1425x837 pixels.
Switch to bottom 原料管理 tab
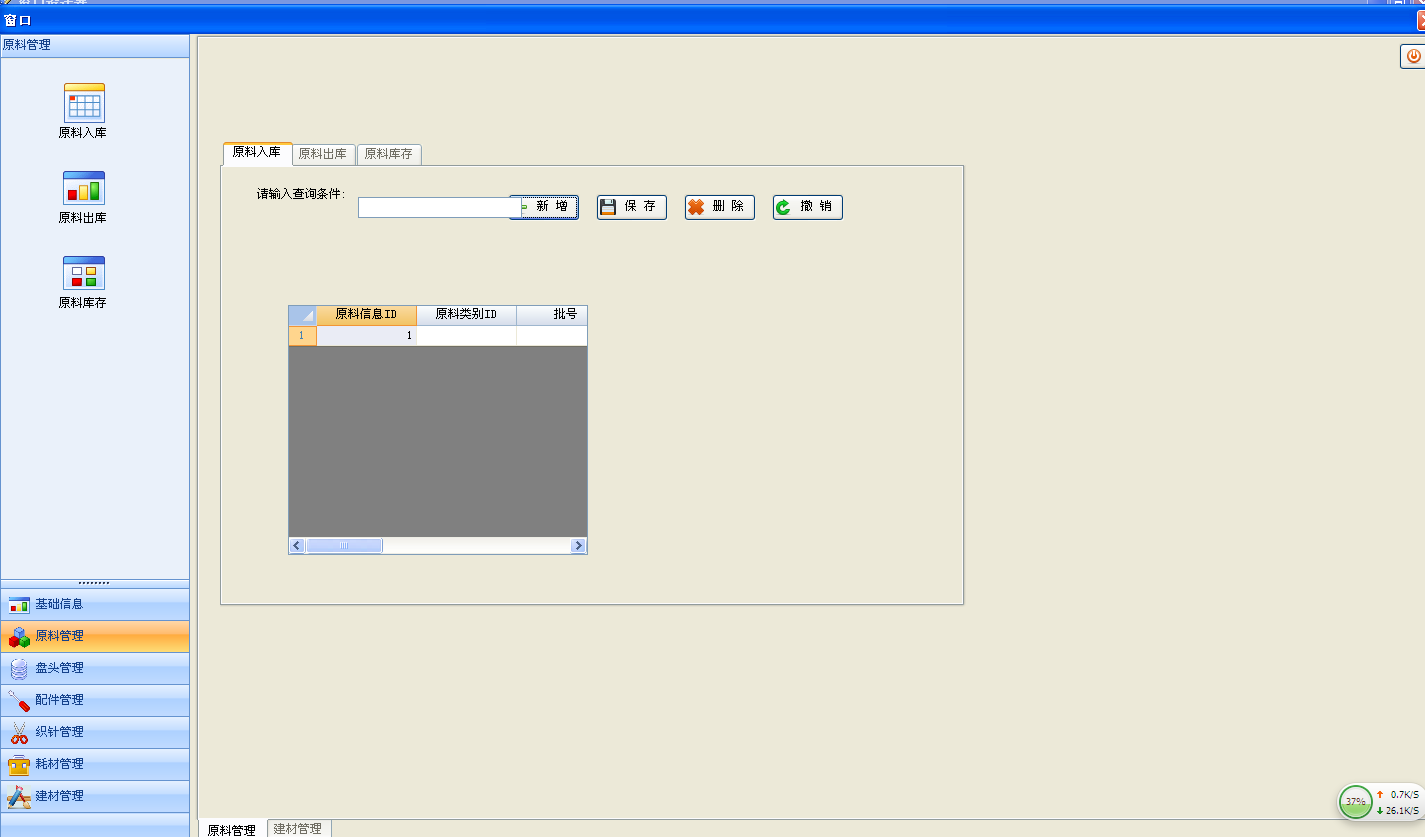232,829
